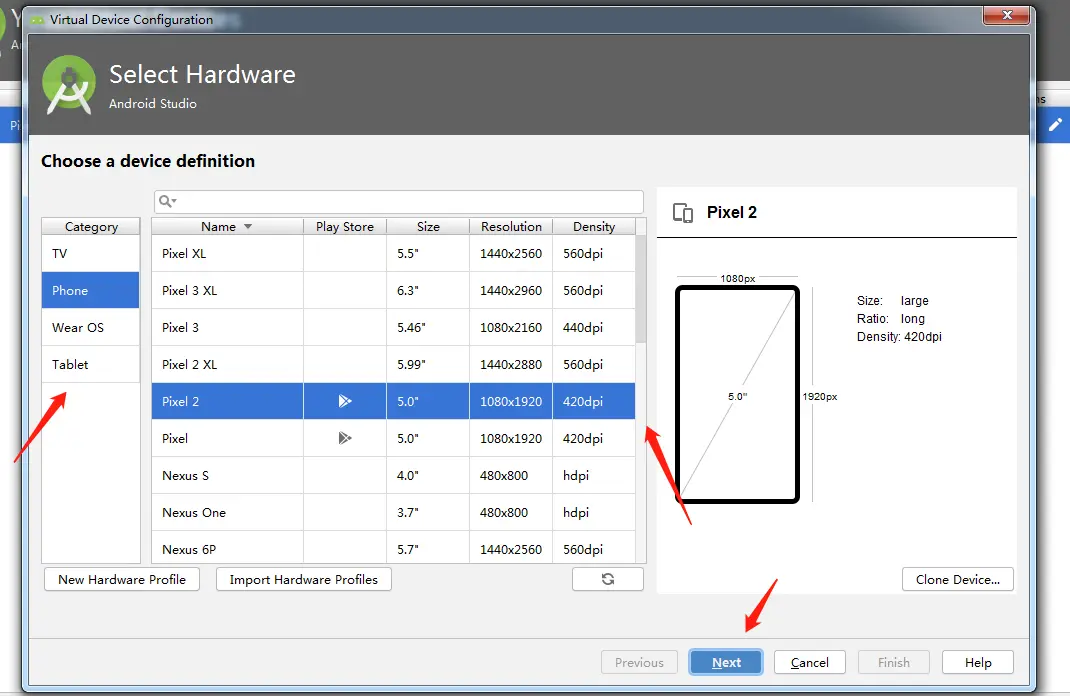Open Help for this dialog

tap(978, 663)
